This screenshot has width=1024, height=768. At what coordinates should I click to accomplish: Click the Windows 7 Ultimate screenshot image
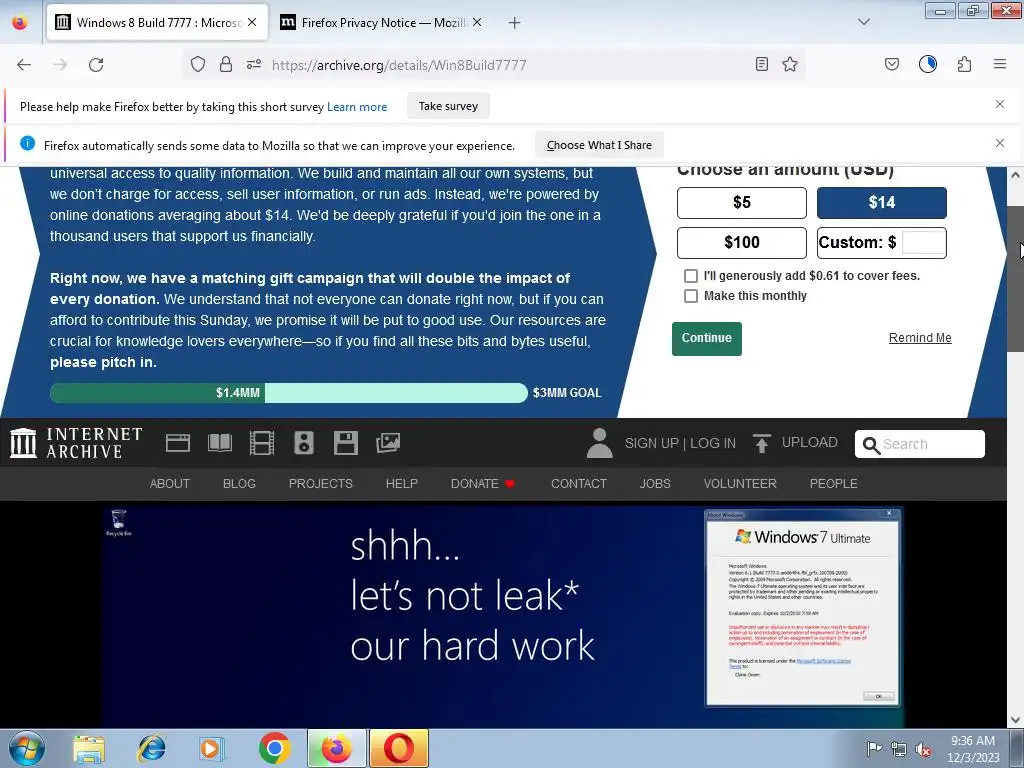(803, 607)
